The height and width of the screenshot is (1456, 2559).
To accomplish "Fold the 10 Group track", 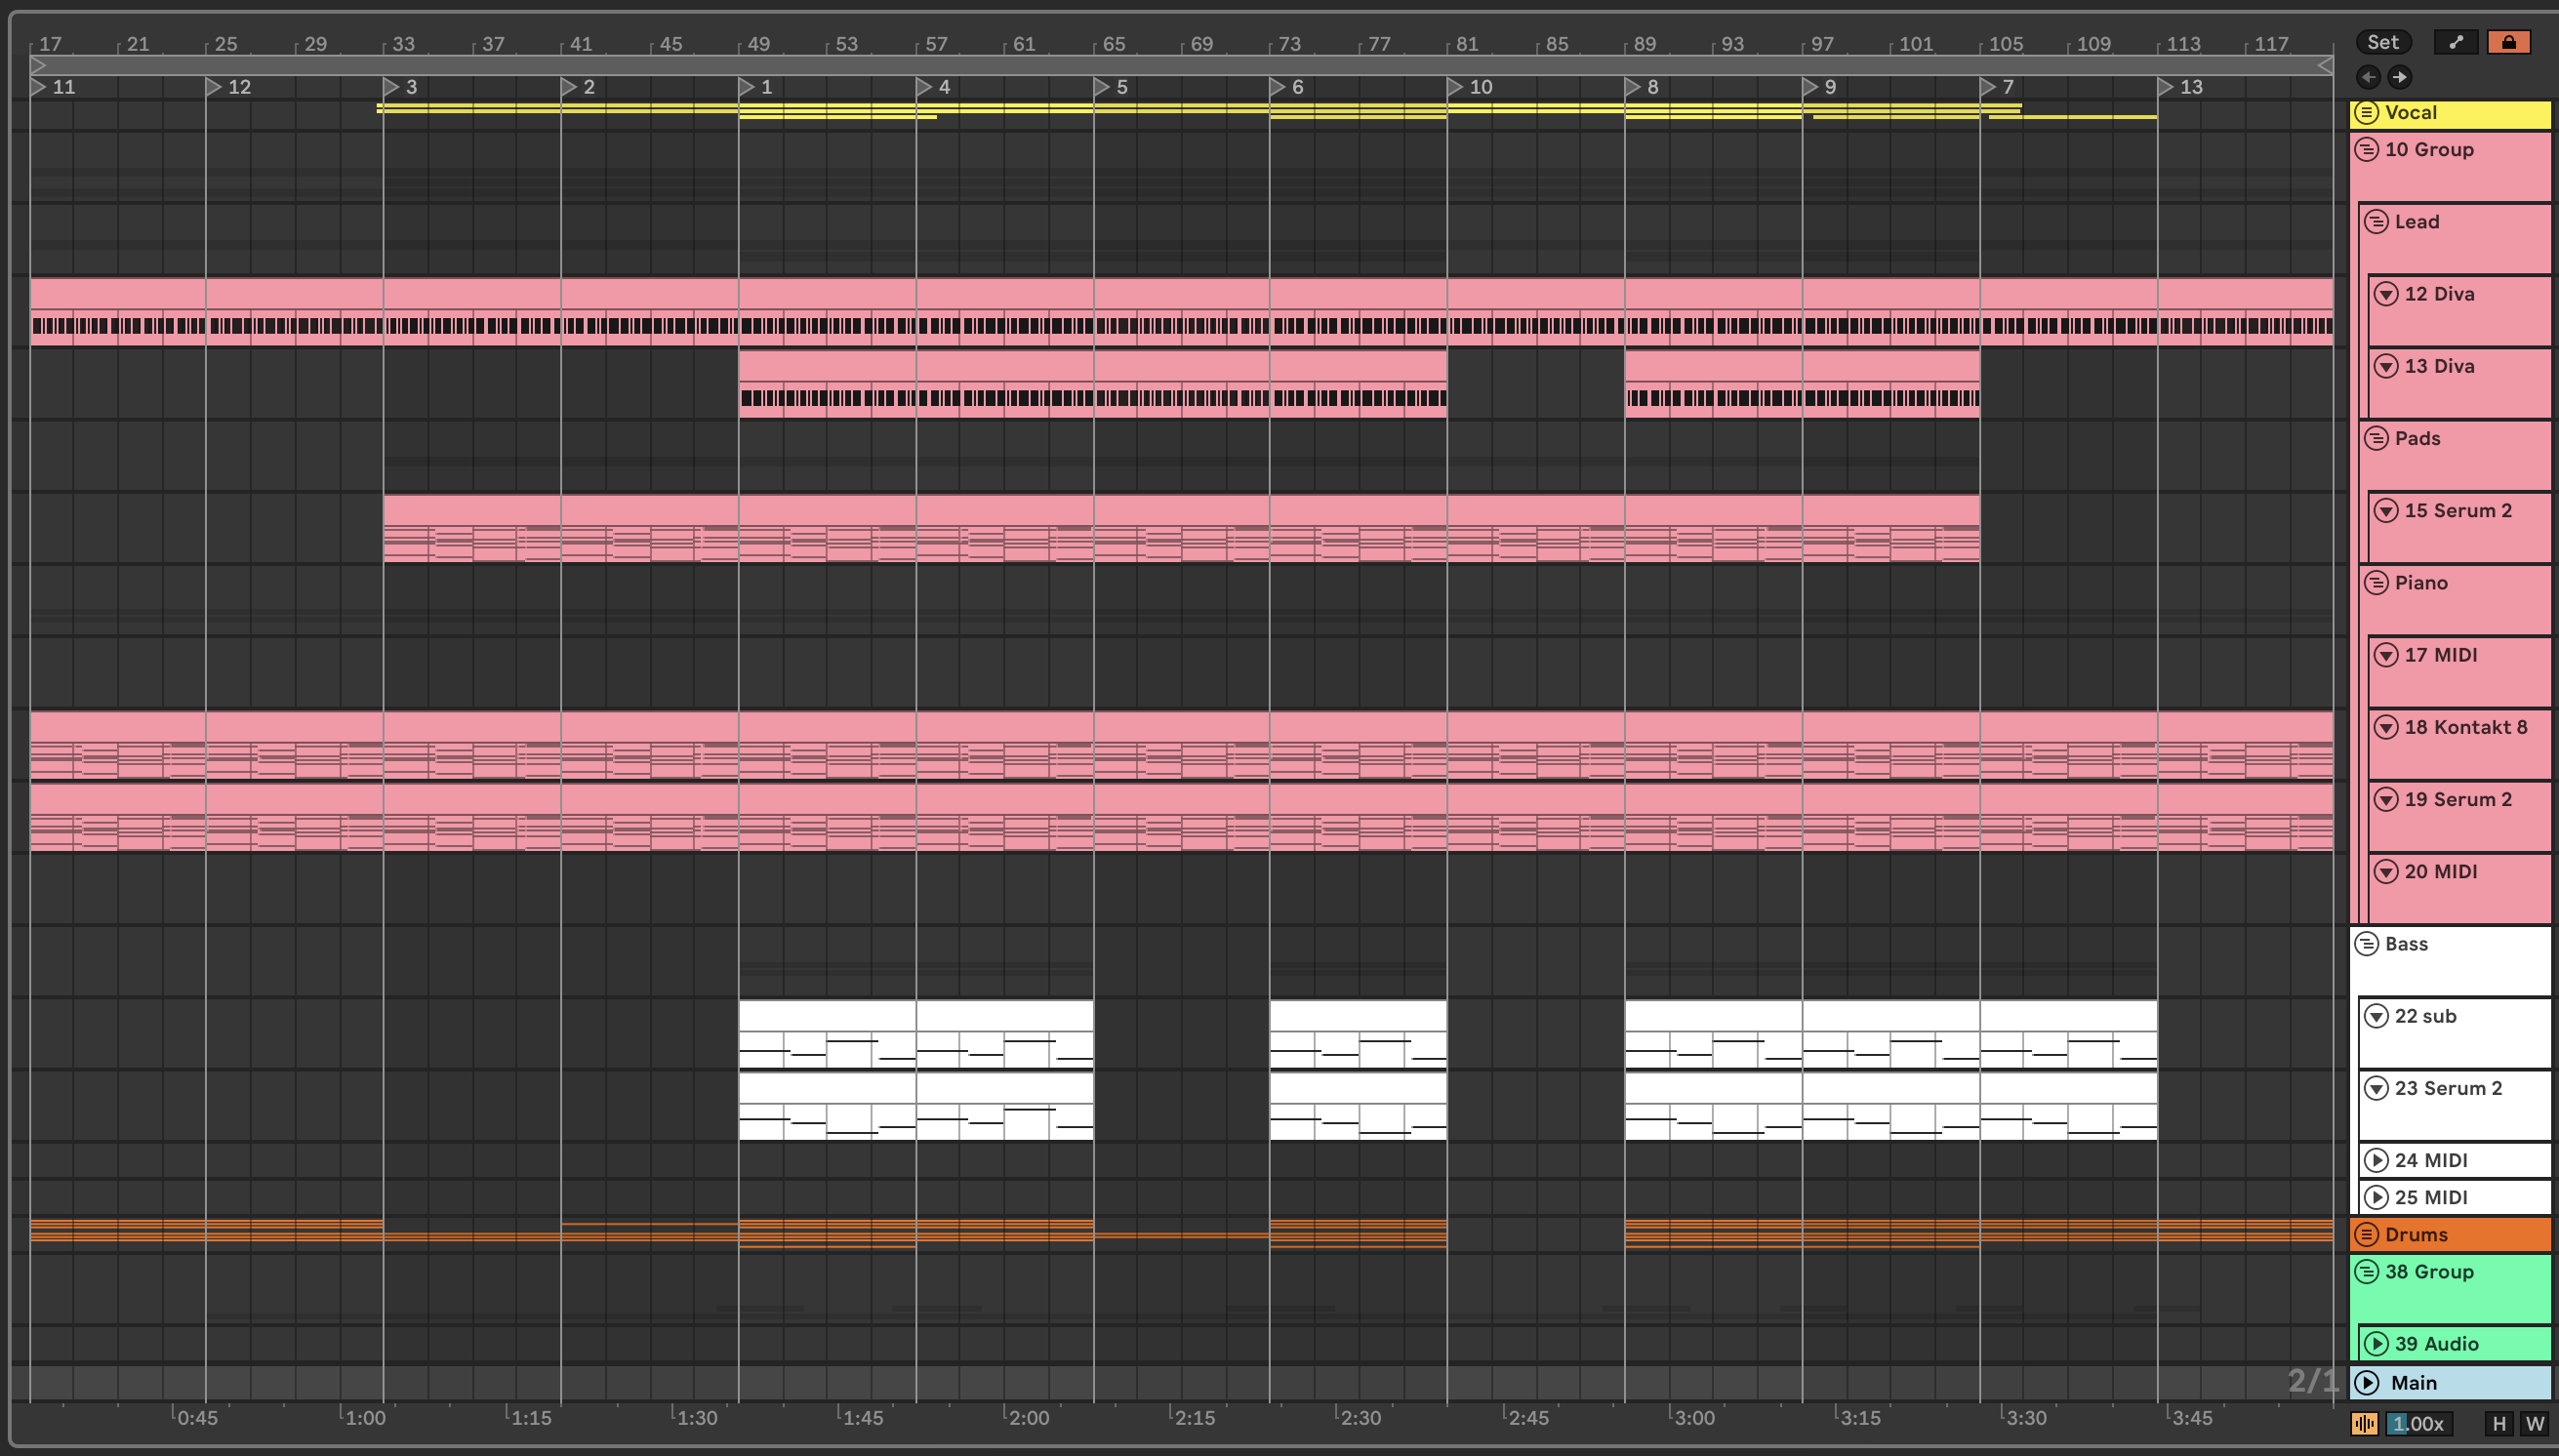I will 2366,150.
